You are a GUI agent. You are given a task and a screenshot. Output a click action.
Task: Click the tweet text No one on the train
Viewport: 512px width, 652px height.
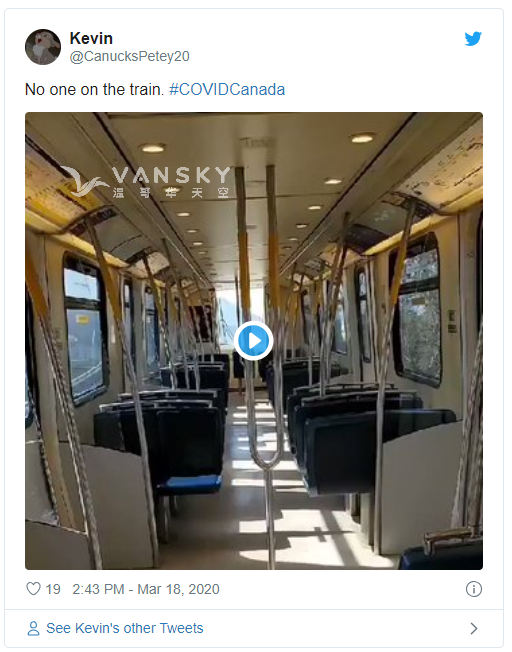click(x=94, y=89)
